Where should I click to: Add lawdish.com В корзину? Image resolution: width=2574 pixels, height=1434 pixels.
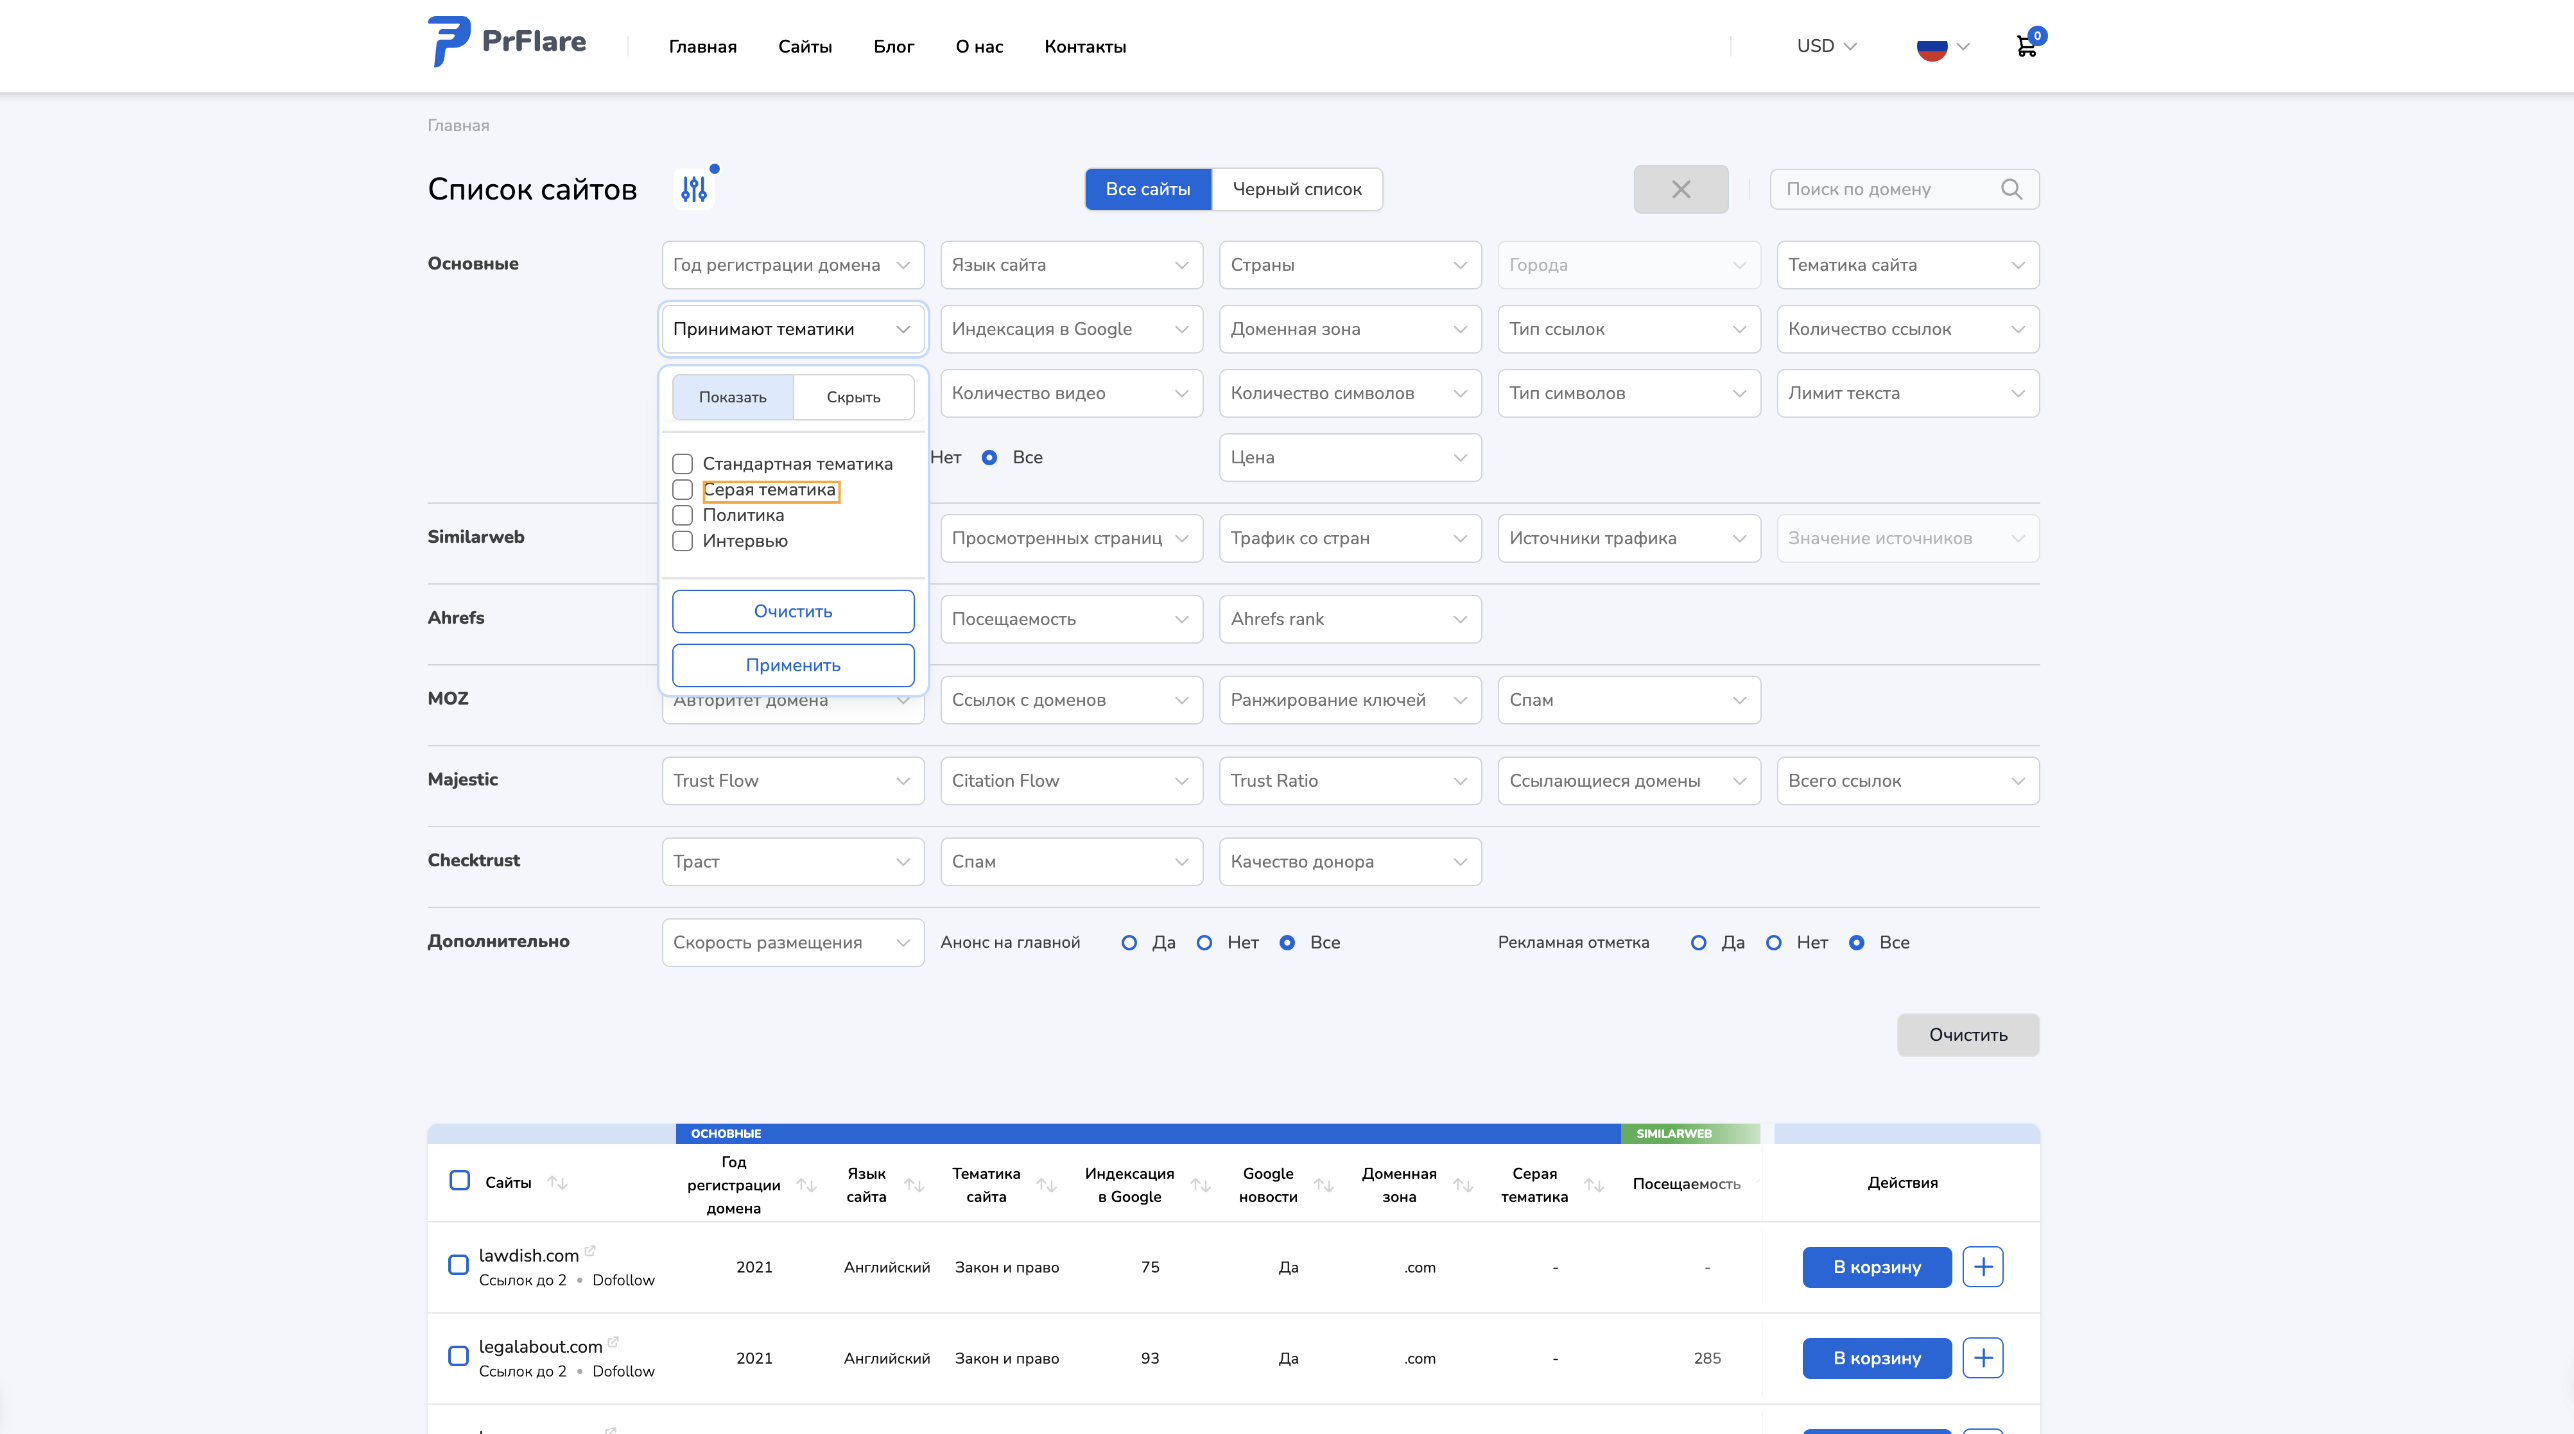coord(1876,1267)
